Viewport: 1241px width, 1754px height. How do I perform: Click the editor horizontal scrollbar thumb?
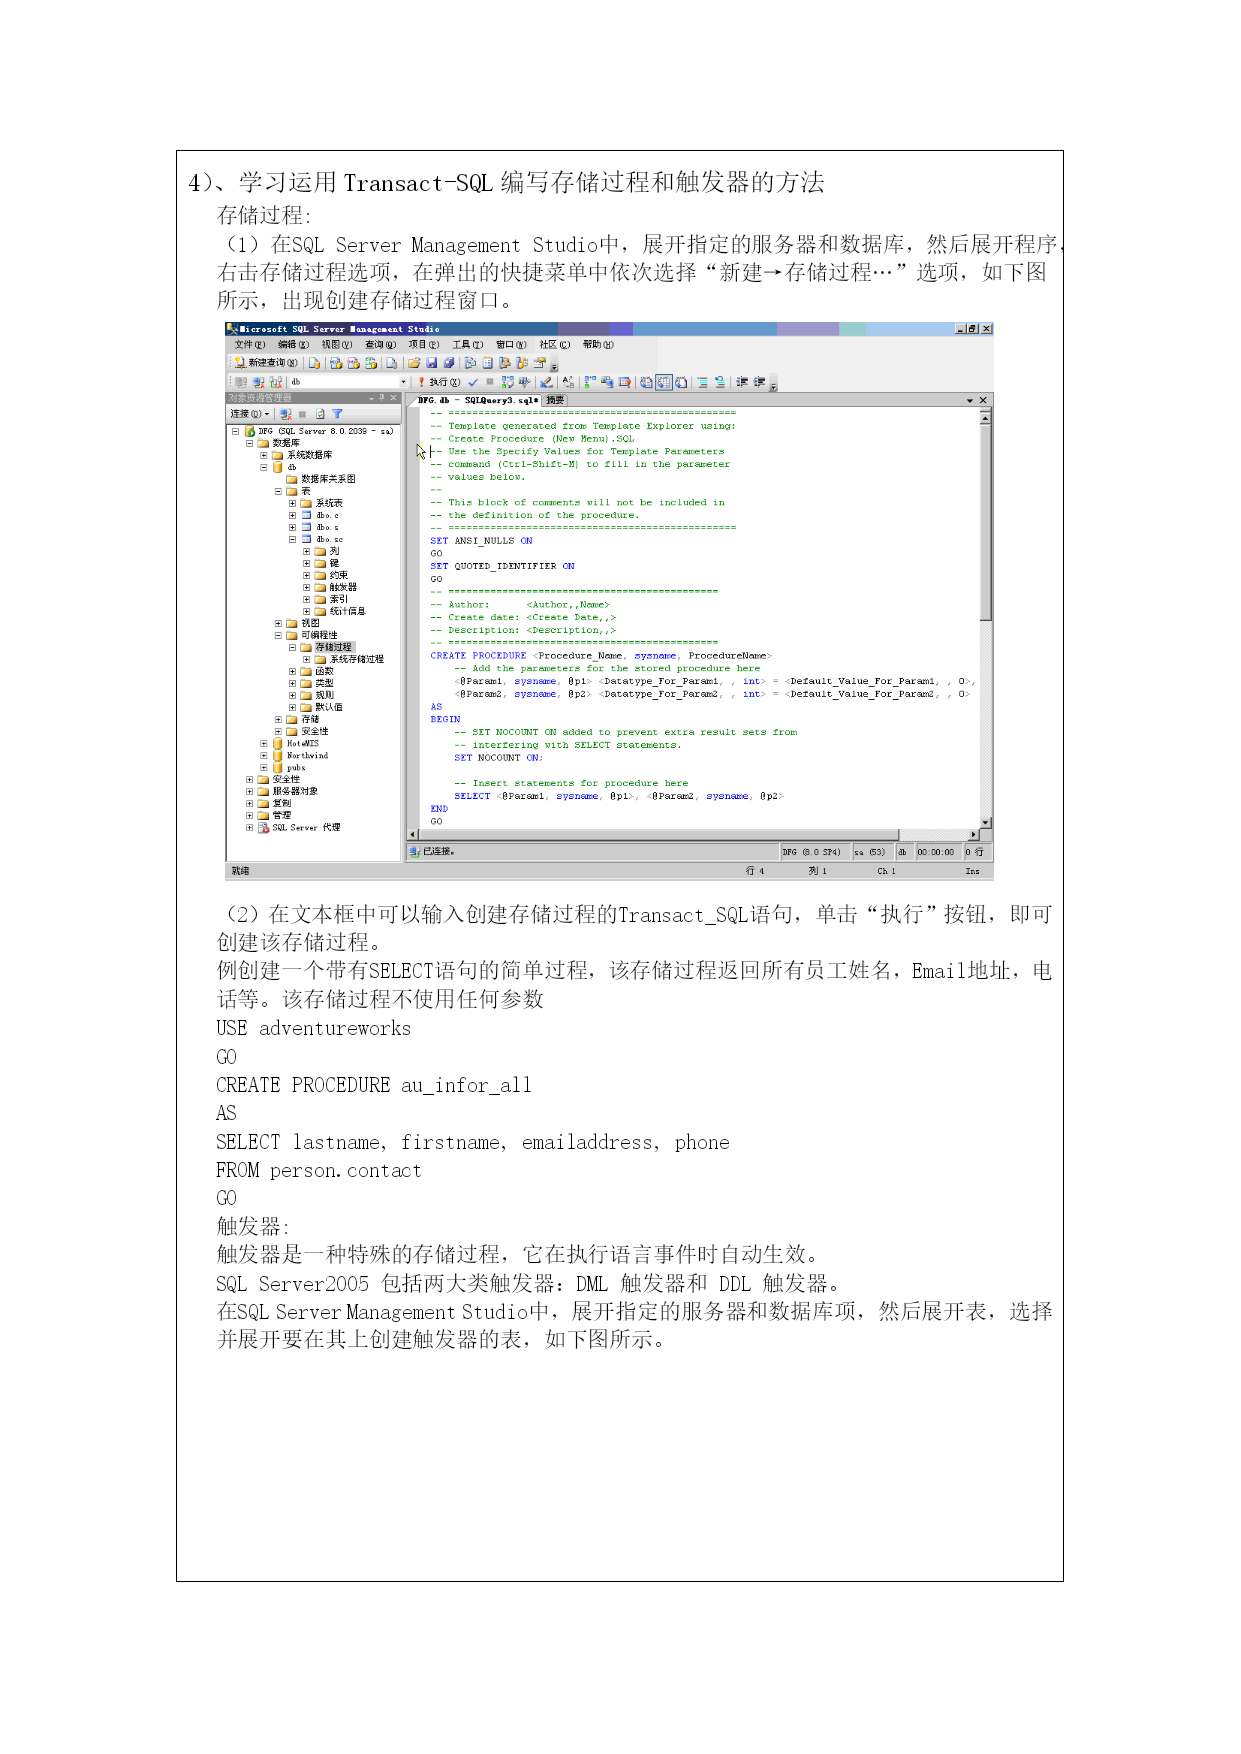659,835
